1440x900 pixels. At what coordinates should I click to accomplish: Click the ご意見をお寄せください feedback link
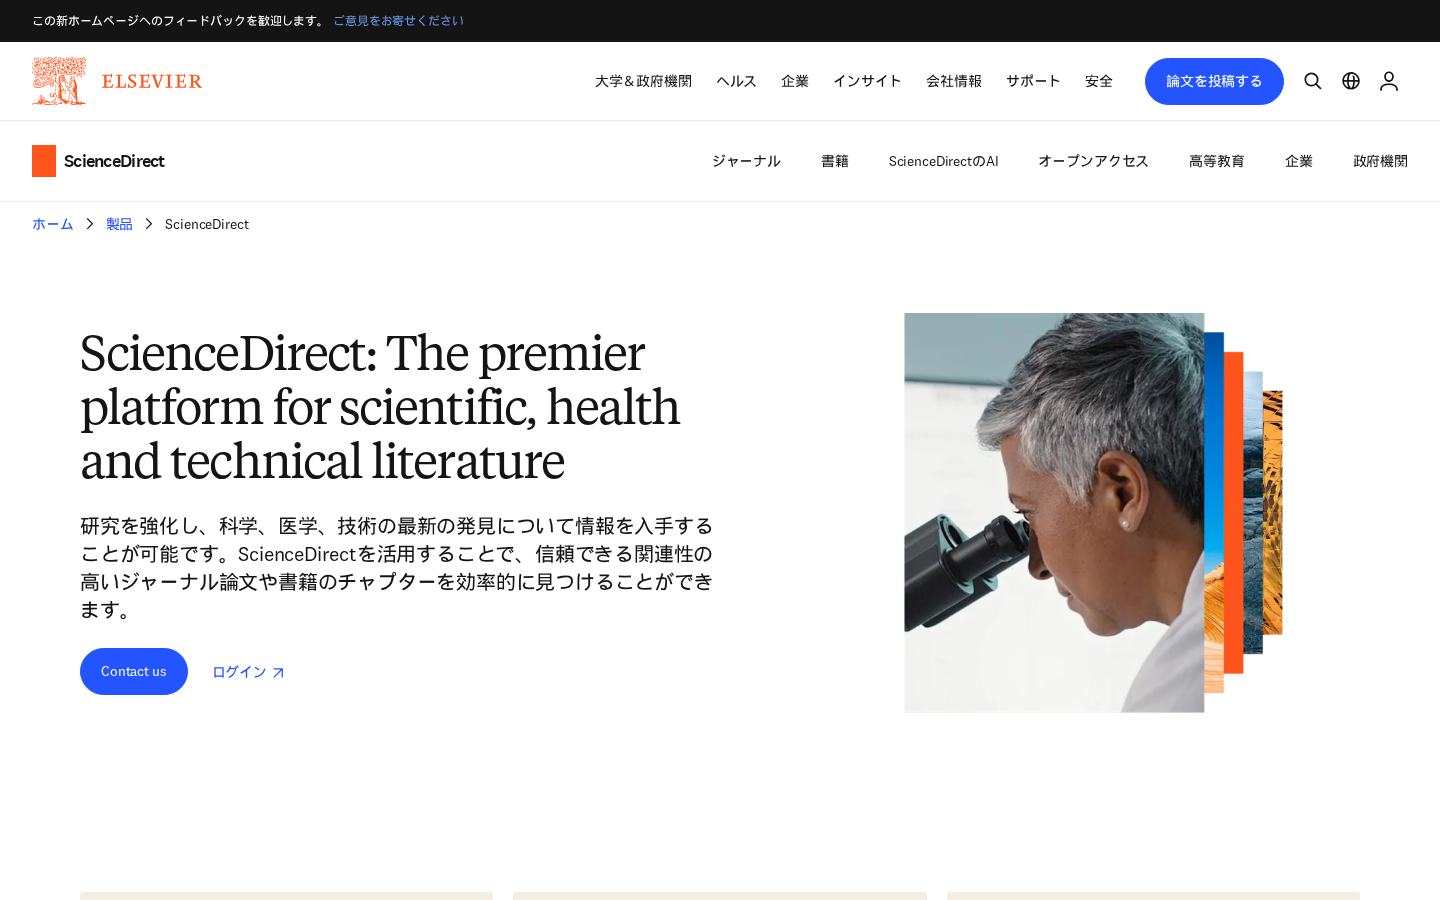point(398,21)
